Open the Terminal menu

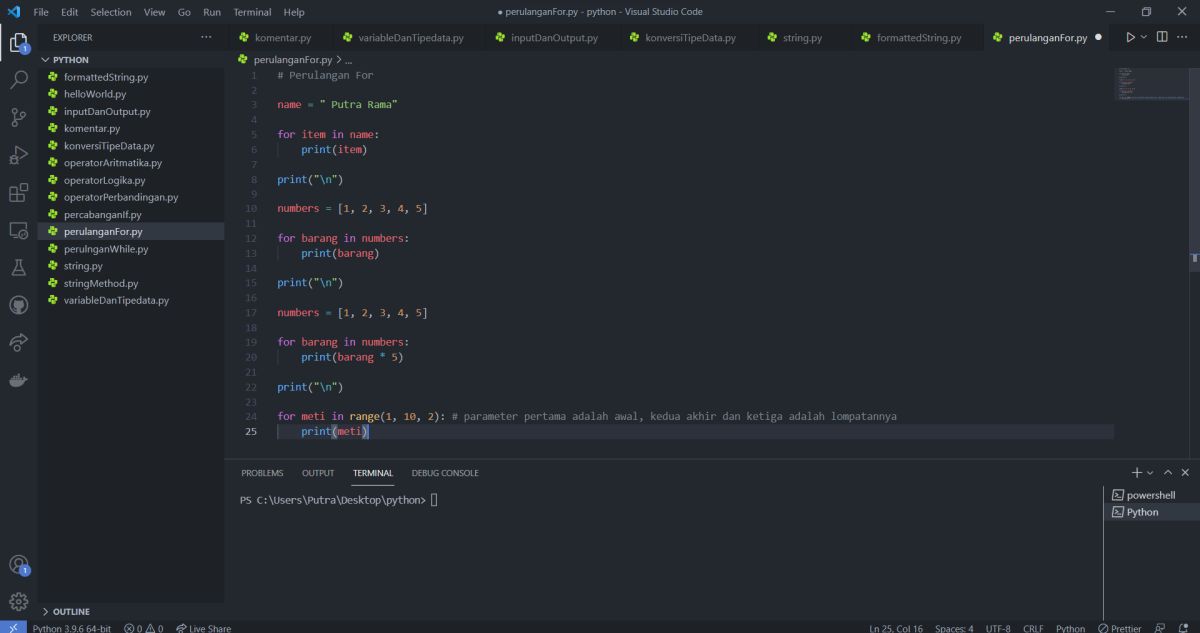point(252,12)
